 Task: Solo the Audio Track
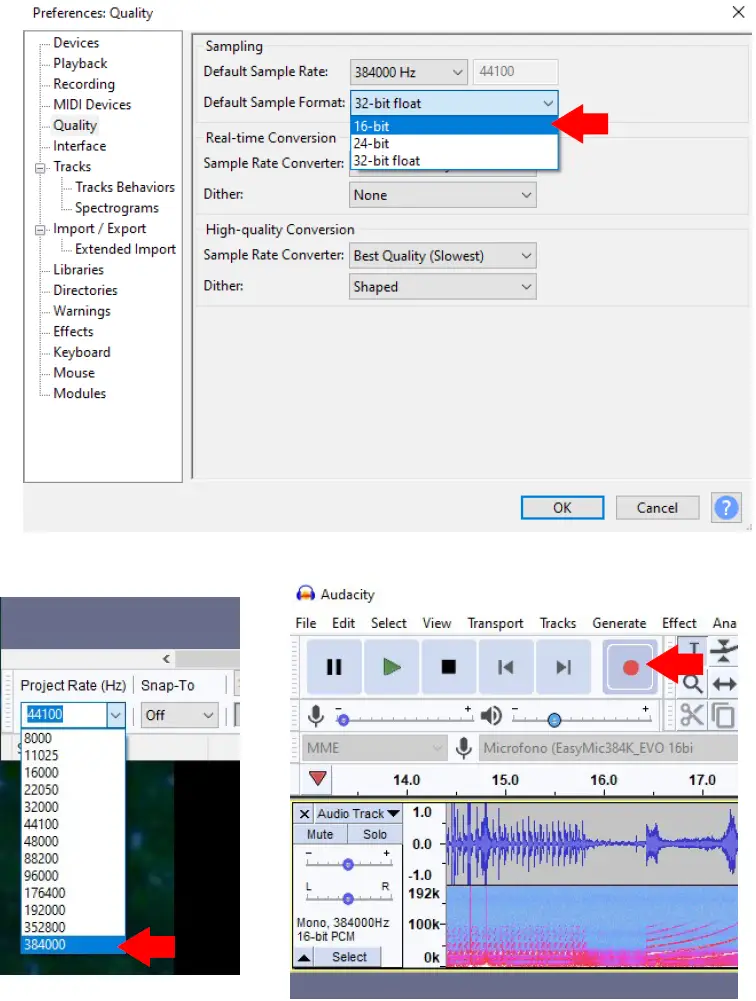pyautogui.click(x=375, y=834)
